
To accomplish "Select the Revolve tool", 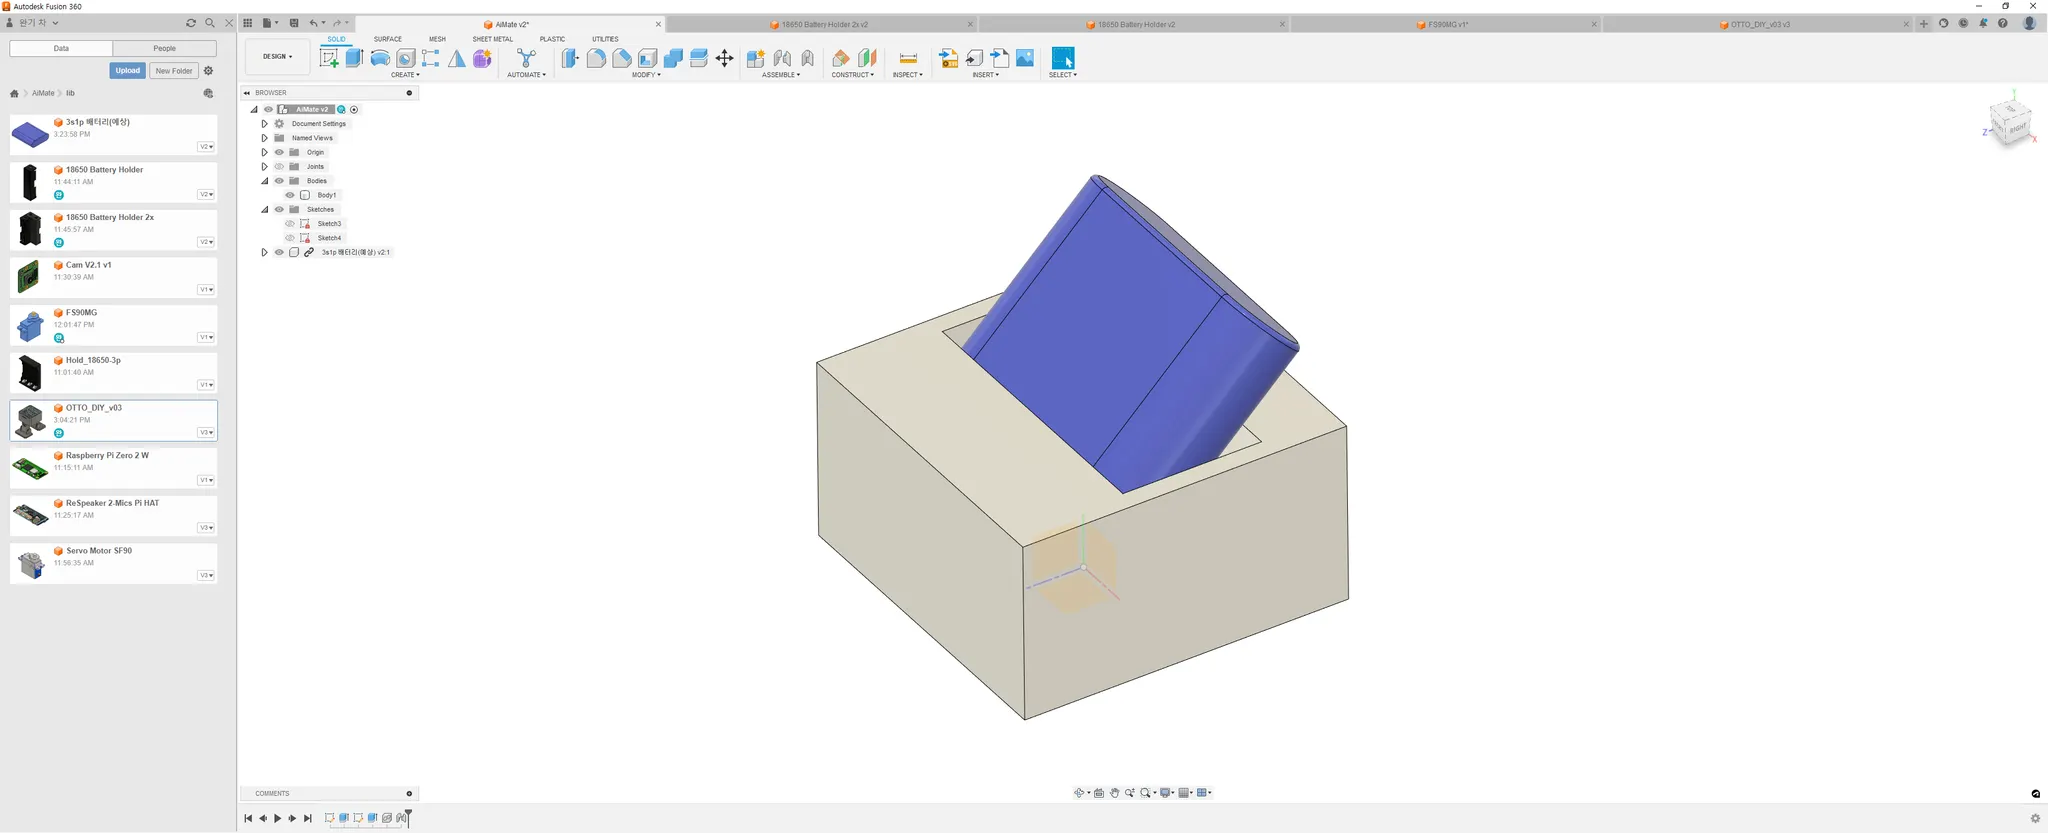I will click(x=380, y=59).
